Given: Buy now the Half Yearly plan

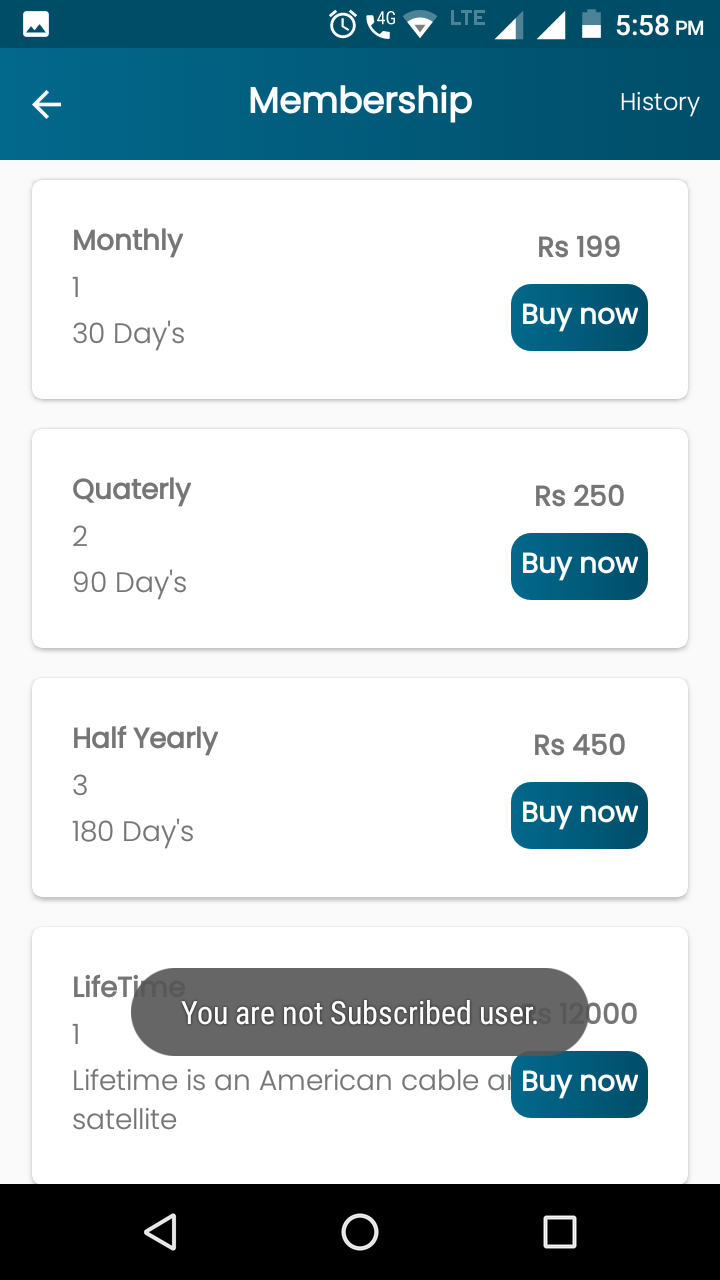Looking at the screenshot, I should coord(579,815).
